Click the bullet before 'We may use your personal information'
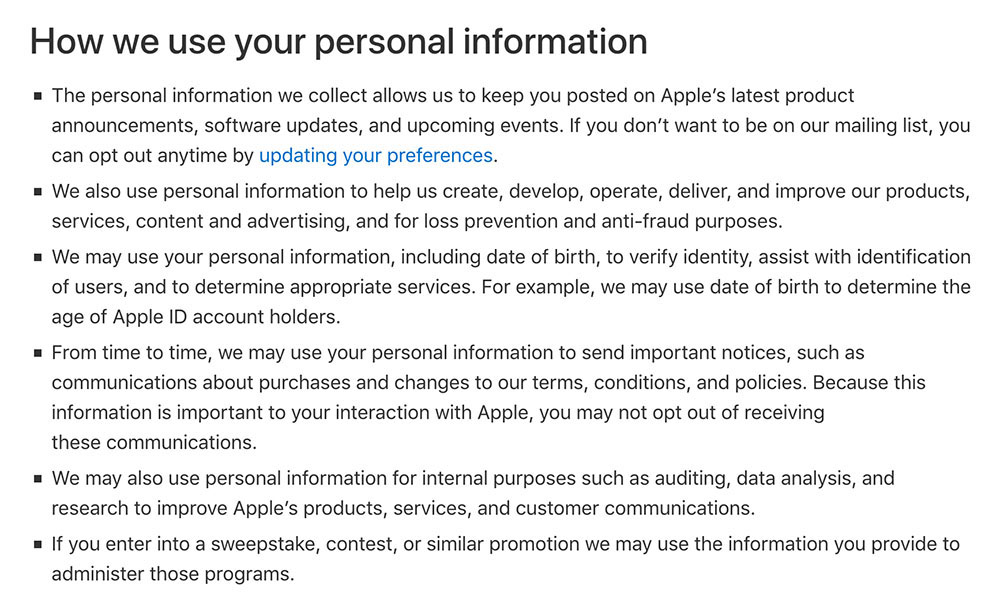 (x=38, y=258)
